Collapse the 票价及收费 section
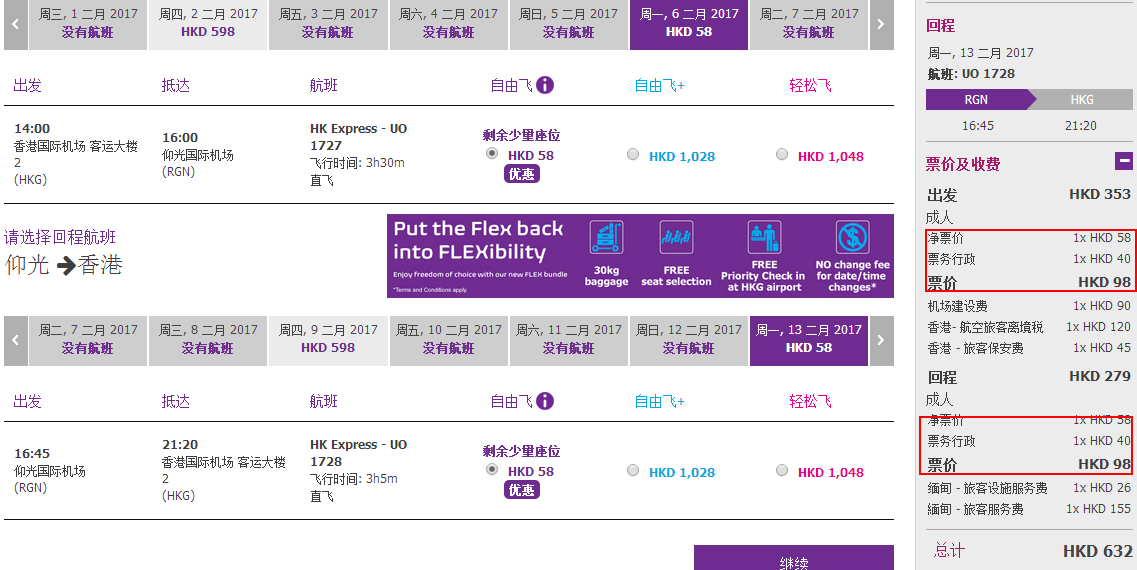 [x=1123, y=160]
